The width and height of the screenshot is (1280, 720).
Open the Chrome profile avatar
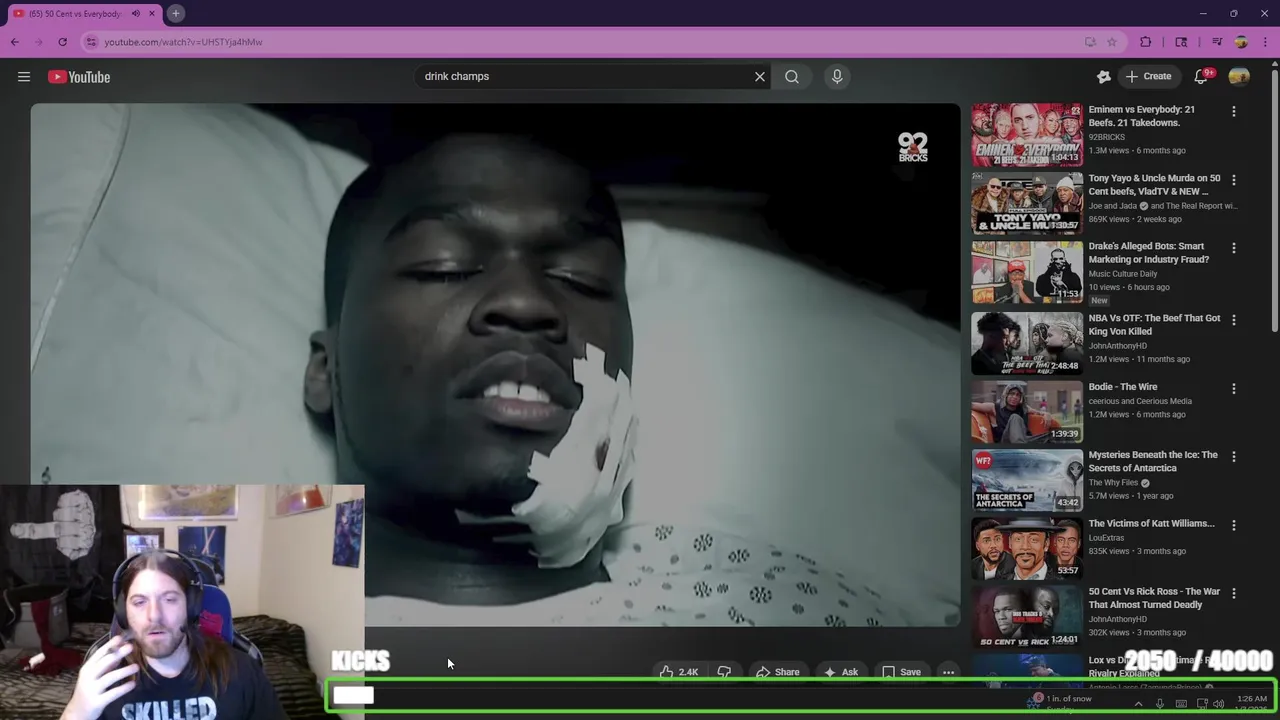point(1241,42)
